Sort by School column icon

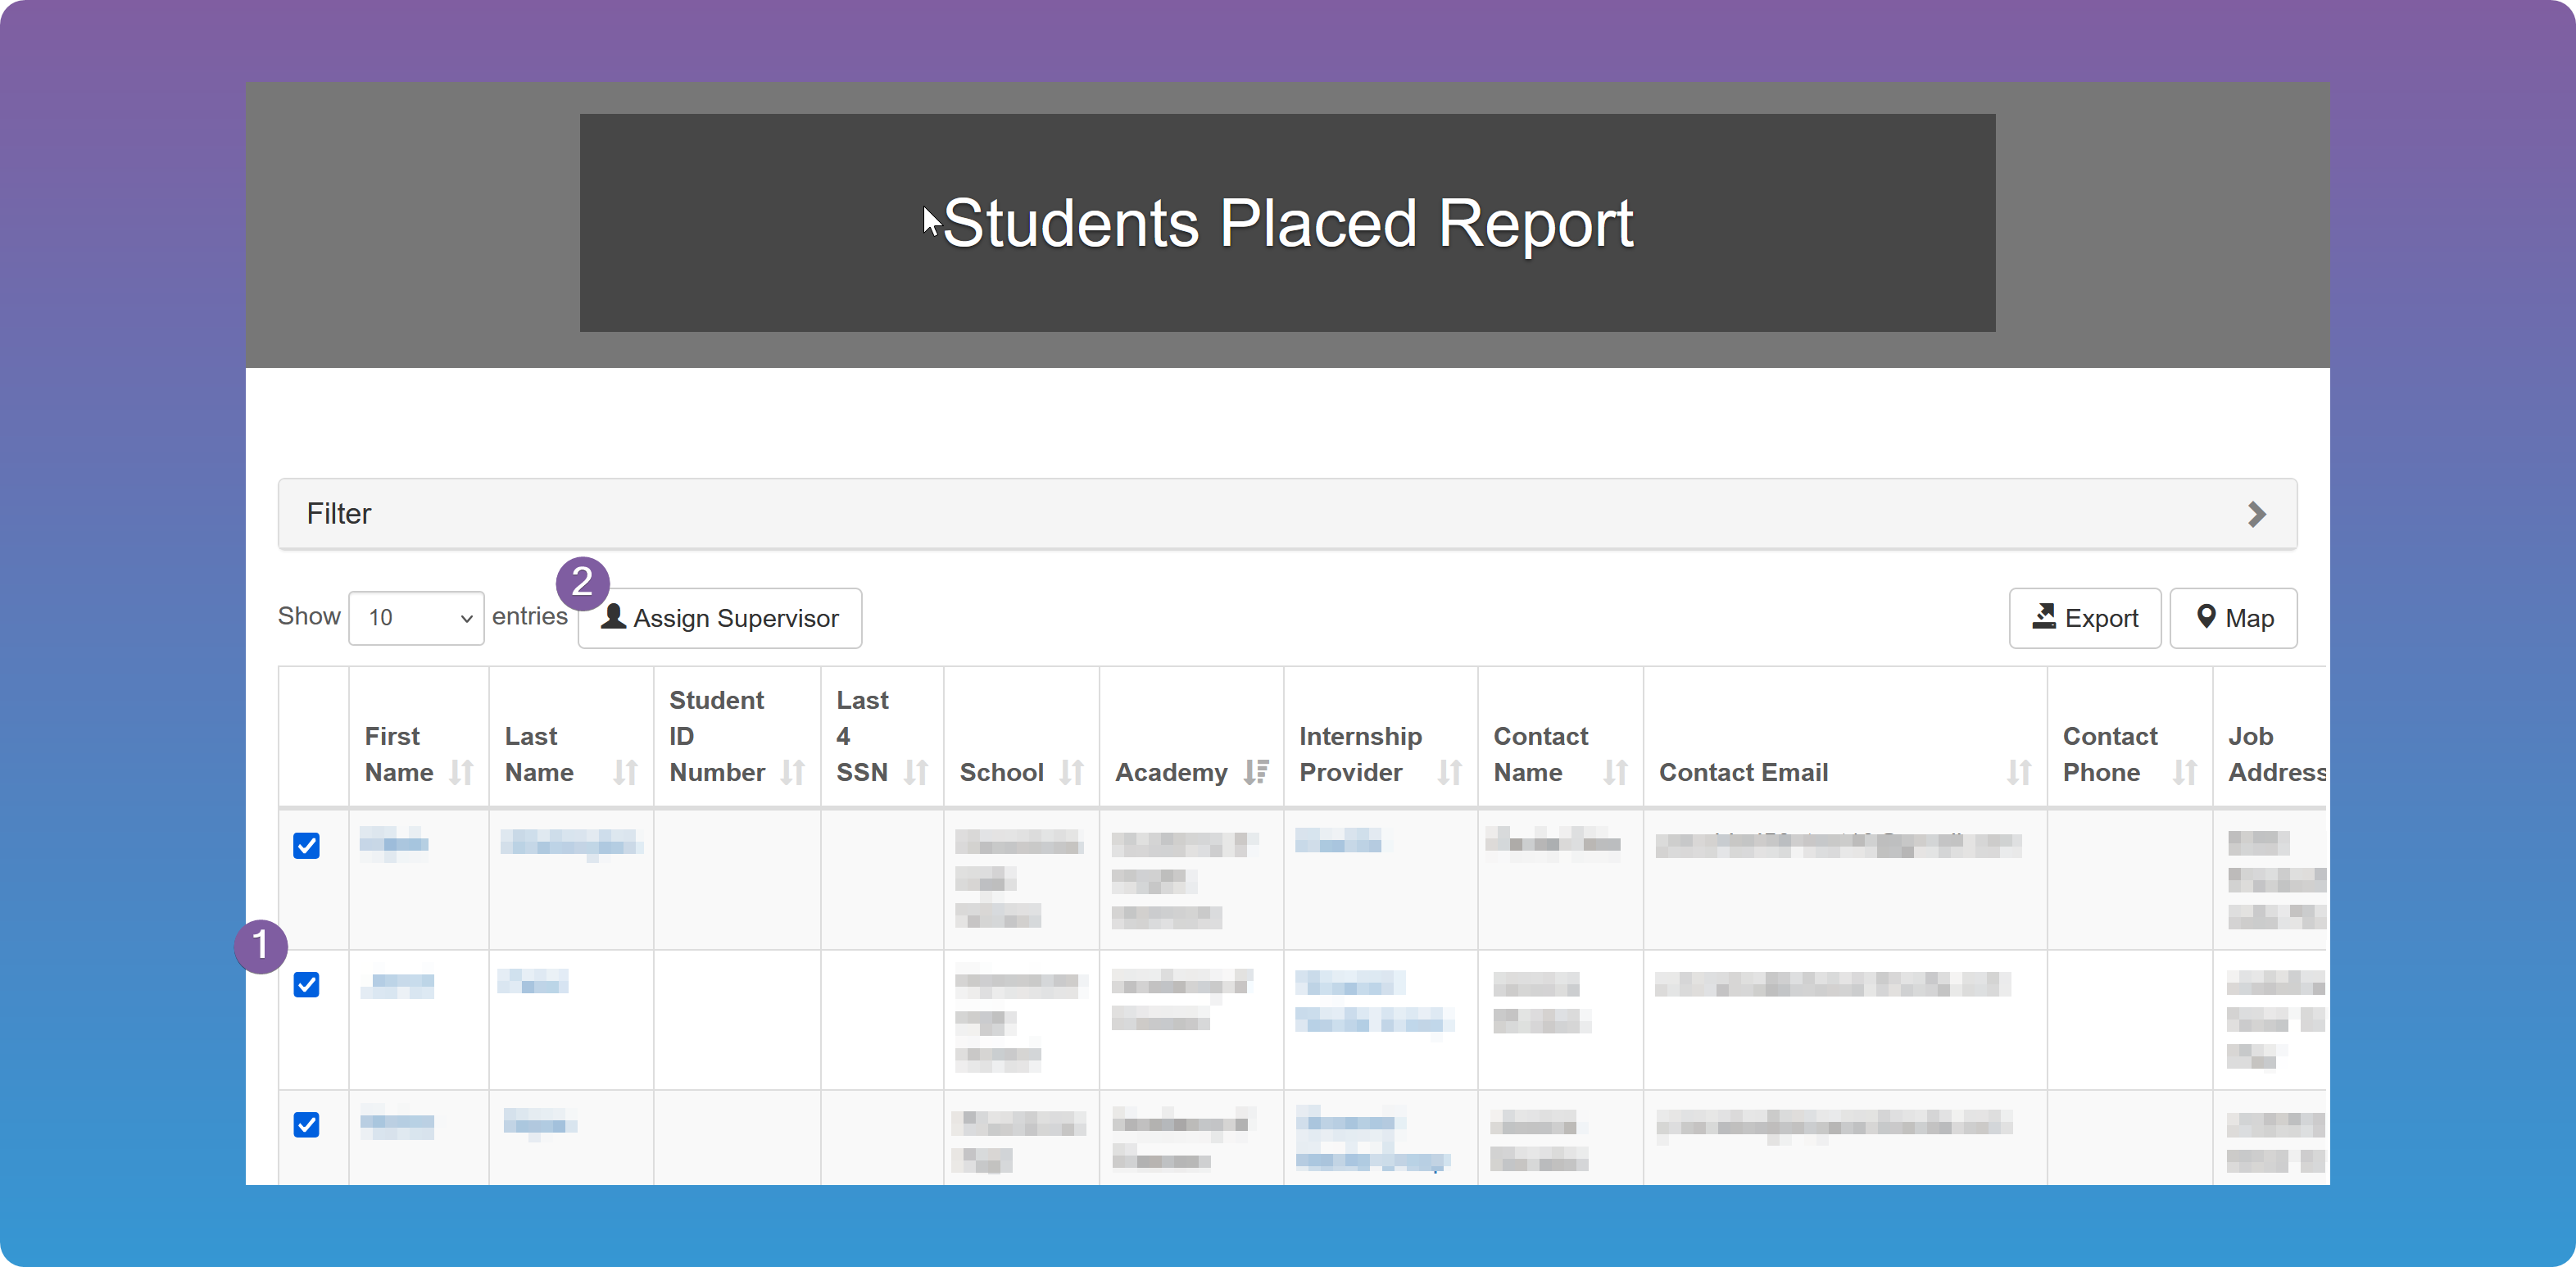click(1072, 772)
